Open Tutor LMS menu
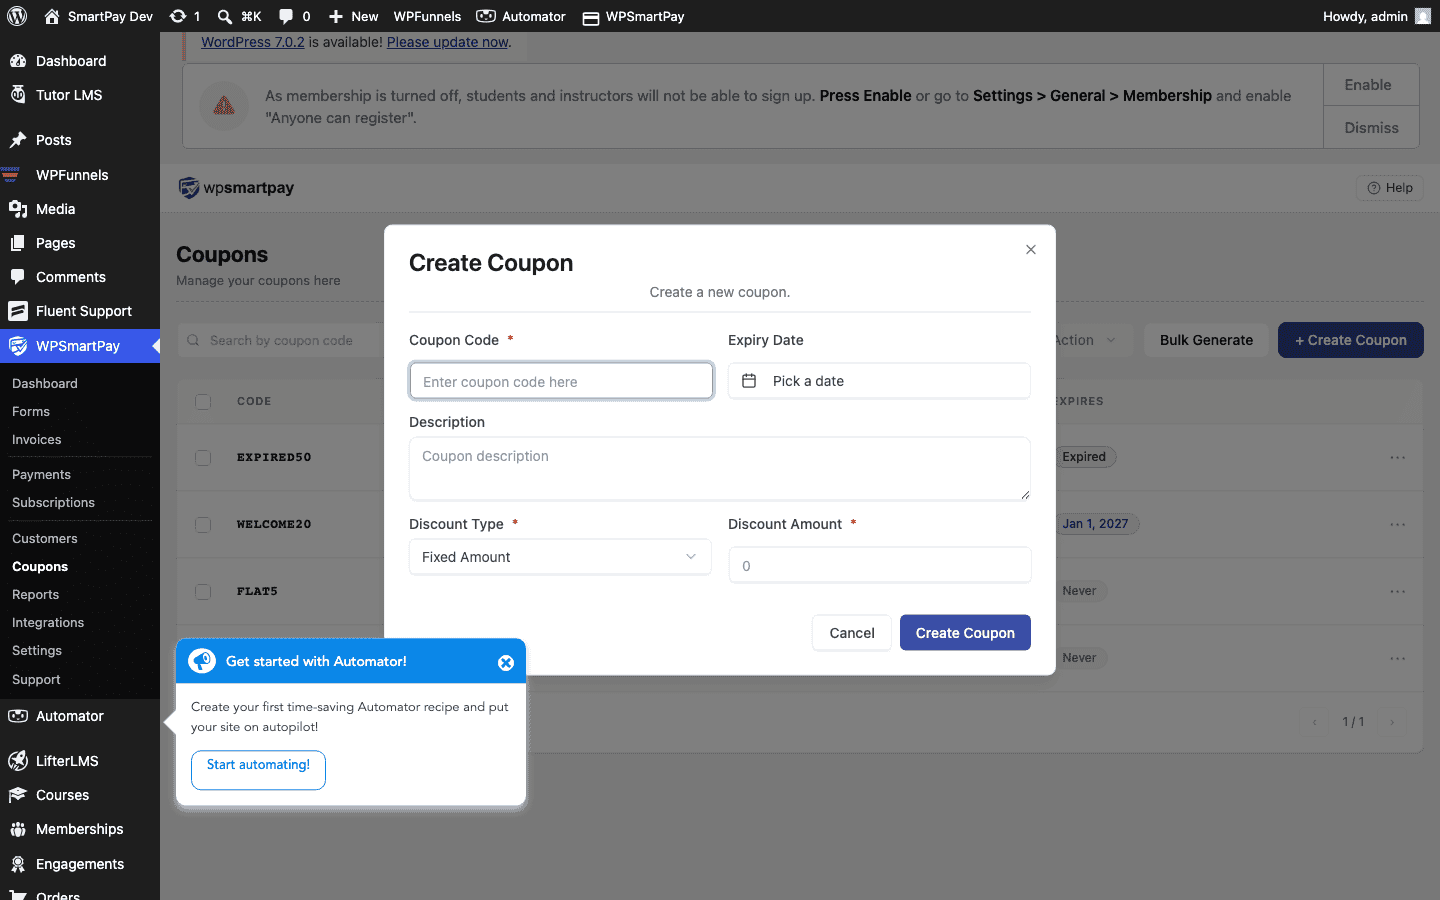 point(80,95)
